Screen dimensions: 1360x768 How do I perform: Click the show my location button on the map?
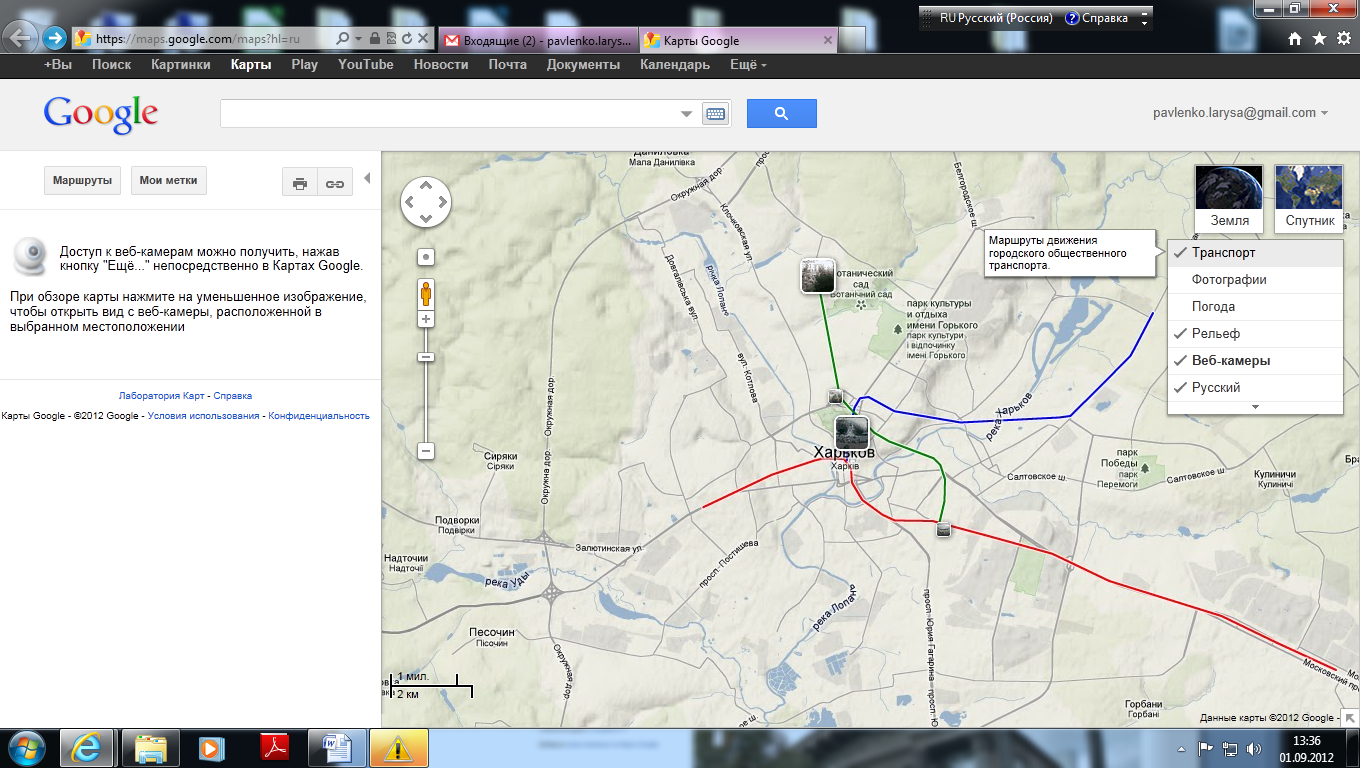point(426,257)
